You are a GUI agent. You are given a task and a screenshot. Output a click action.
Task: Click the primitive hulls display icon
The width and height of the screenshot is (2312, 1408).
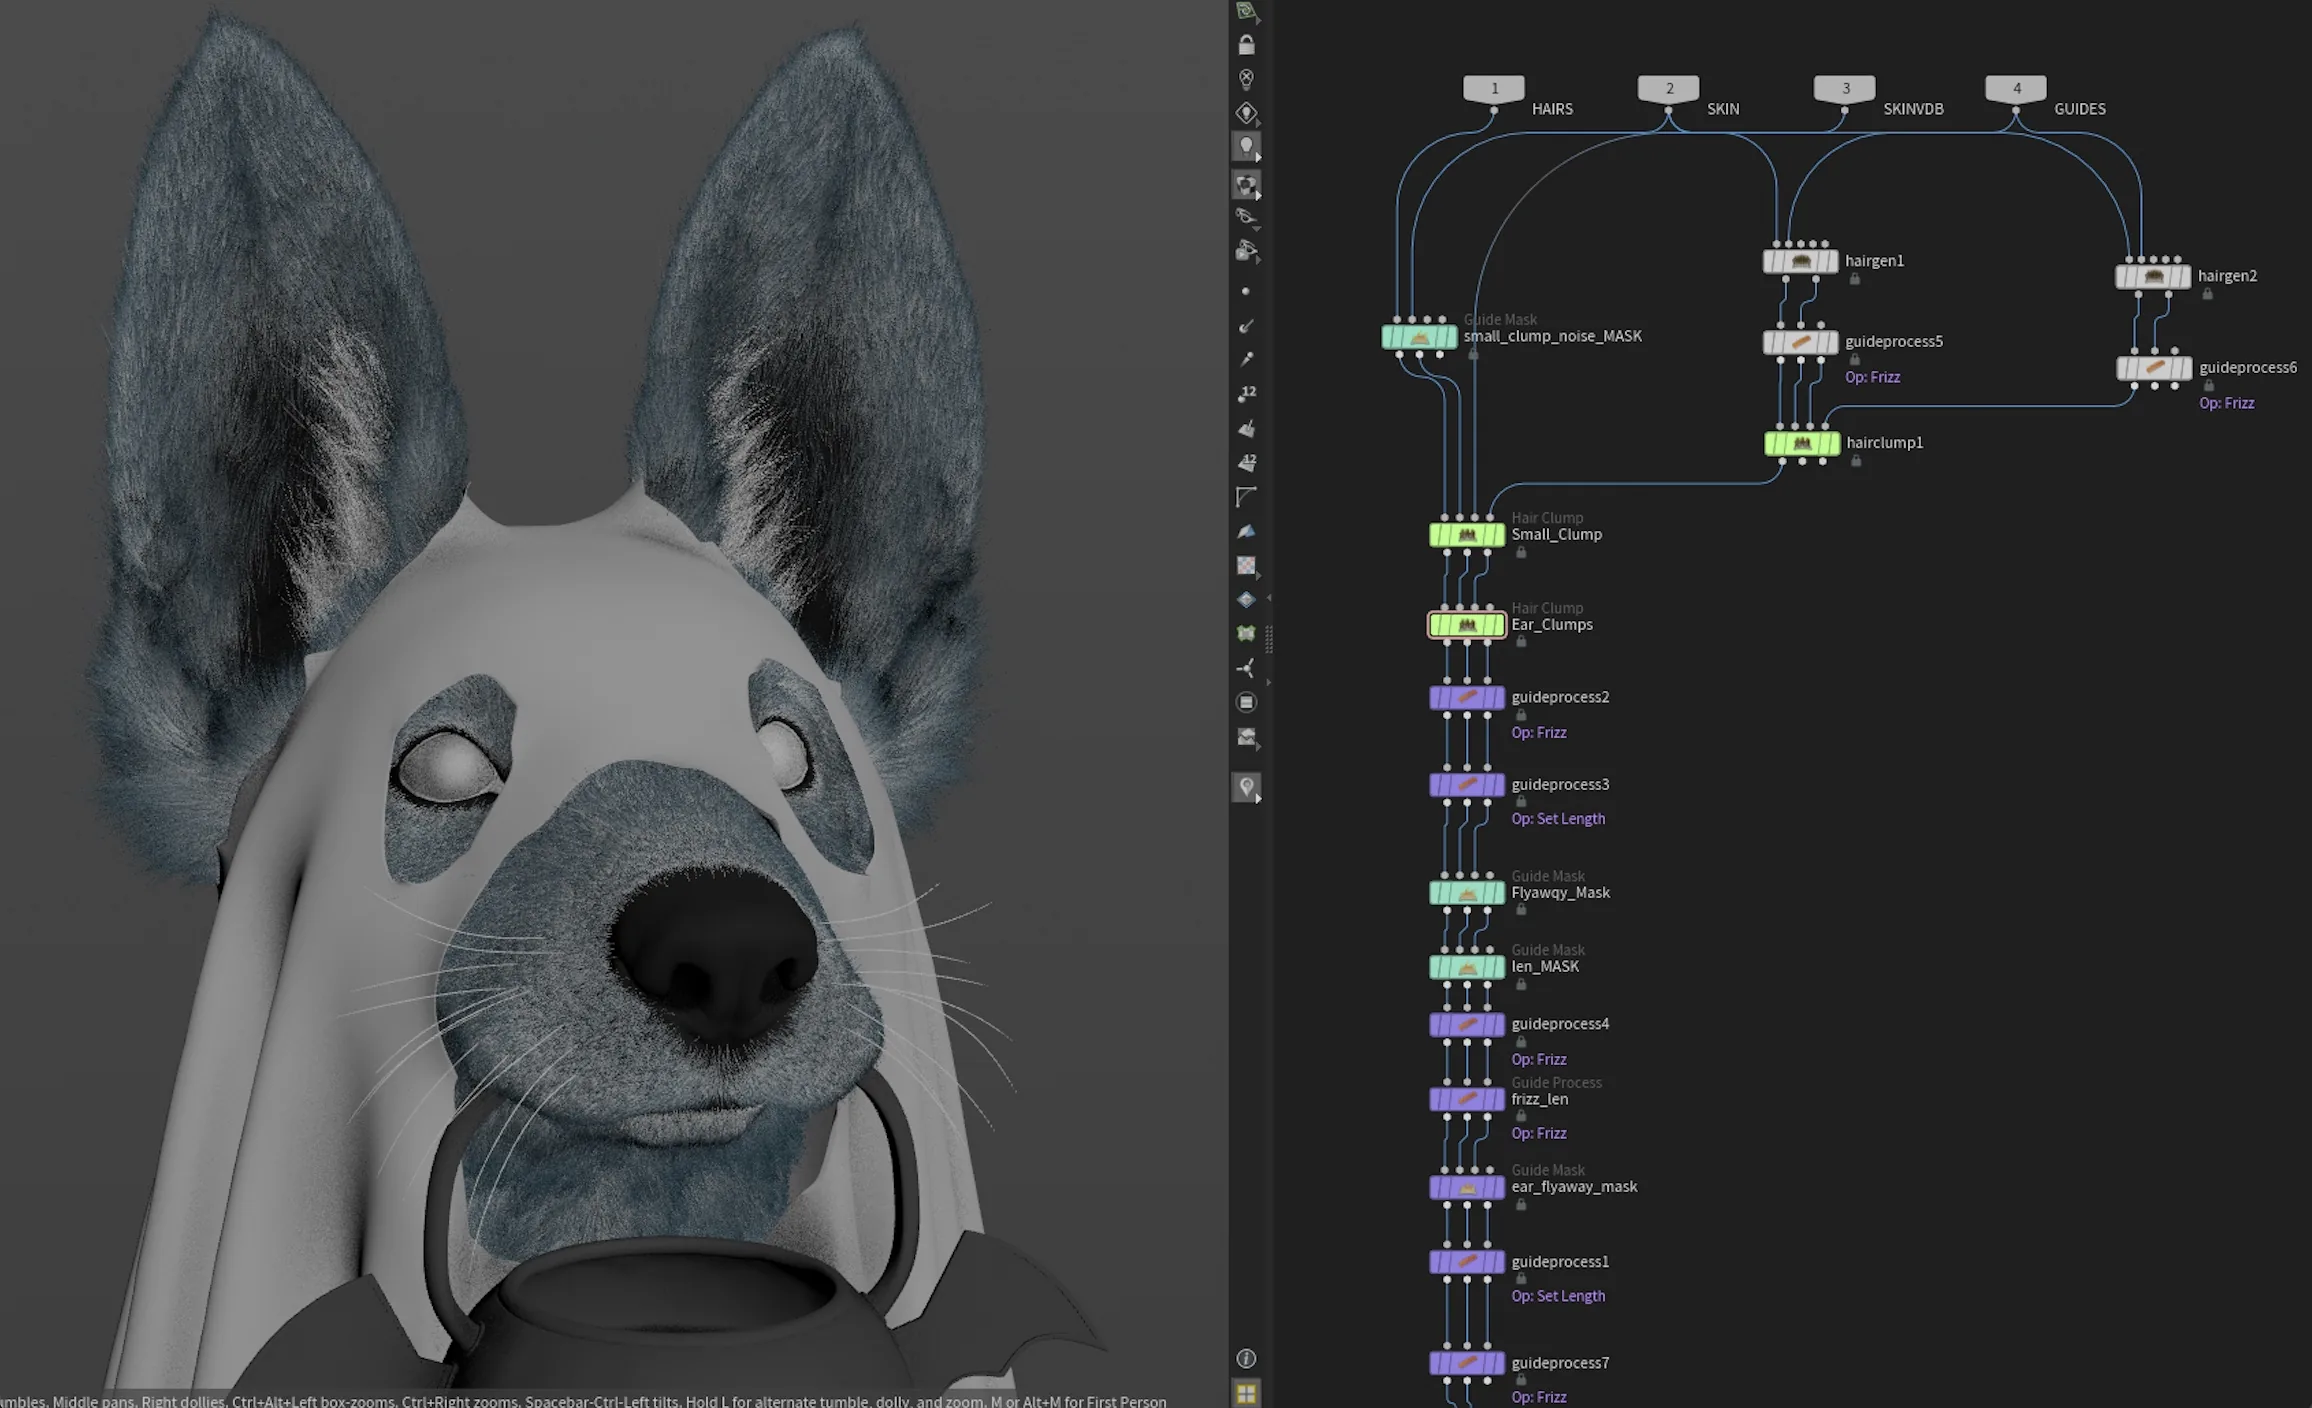coord(1246,496)
